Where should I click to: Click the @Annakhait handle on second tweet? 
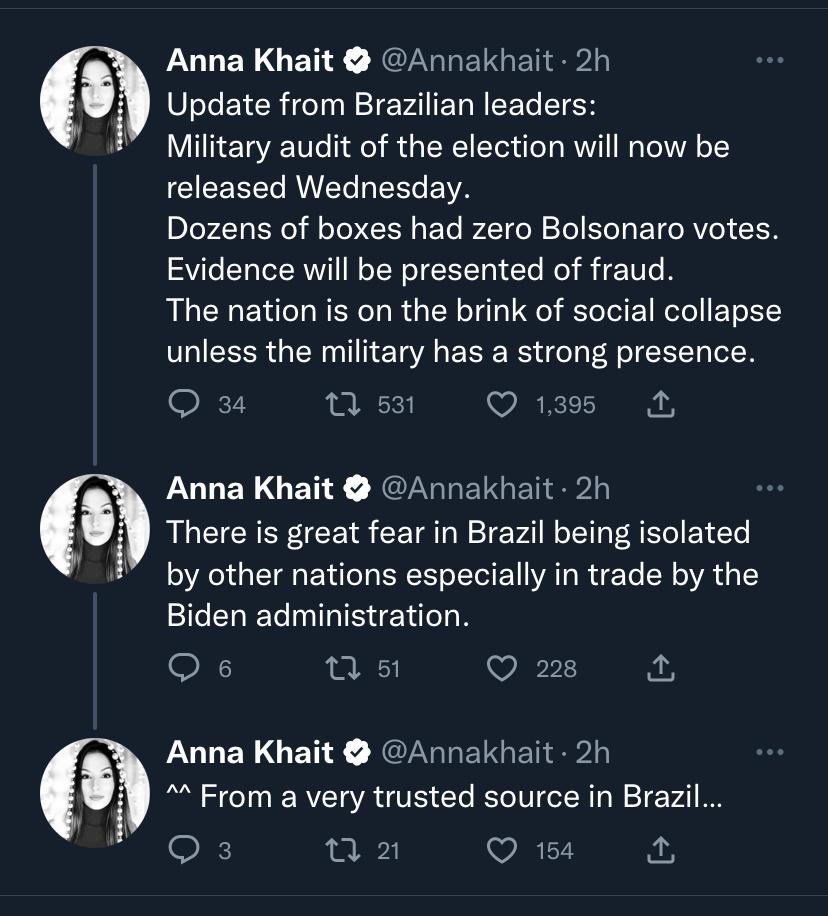pos(466,488)
